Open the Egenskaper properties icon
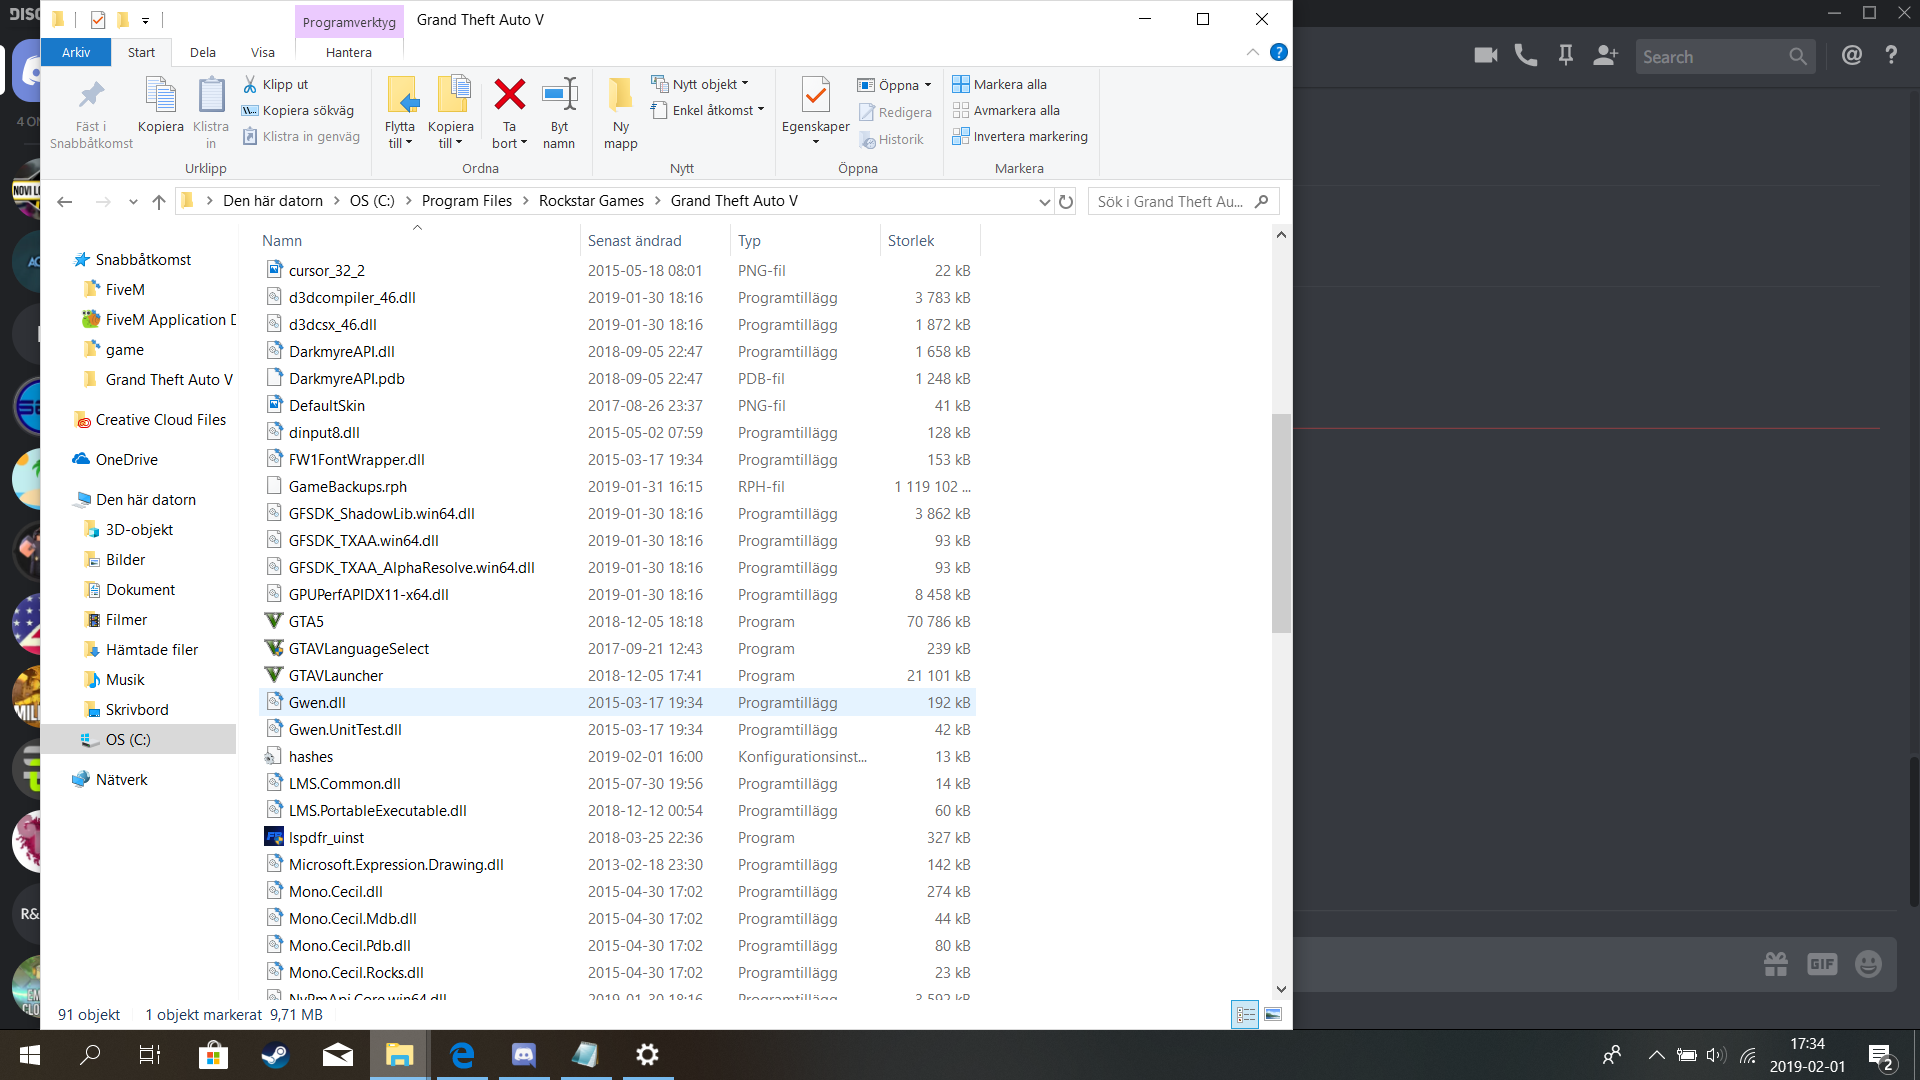Image resolution: width=1920 pixels, height=1080 pixels. tap(815, 96)
